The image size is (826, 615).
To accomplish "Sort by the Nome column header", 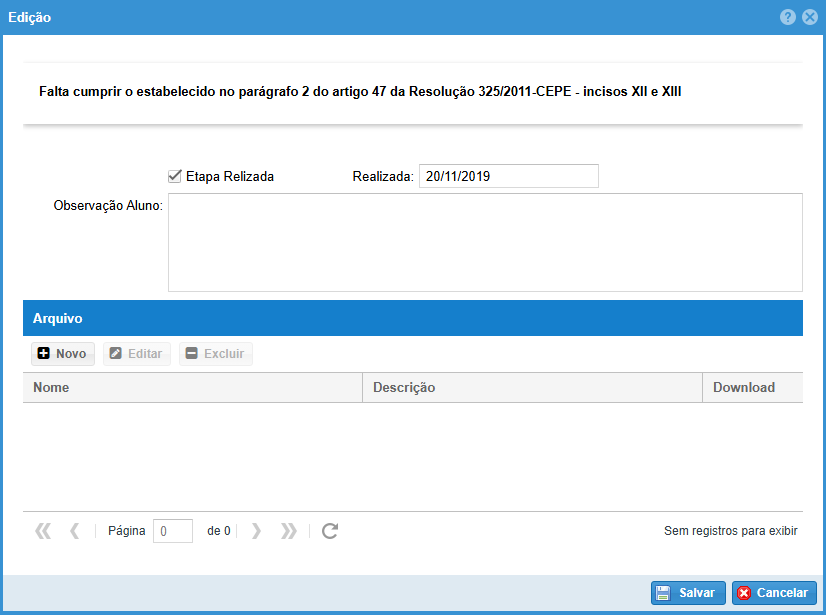I will tap(192, 388).
